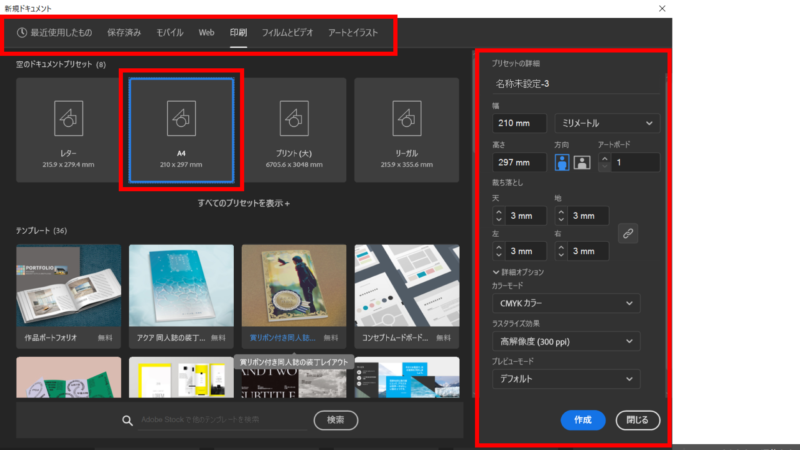Decrease left bleed (左) value
Viewport: 800px width, 450px height.
pos(499,255)
